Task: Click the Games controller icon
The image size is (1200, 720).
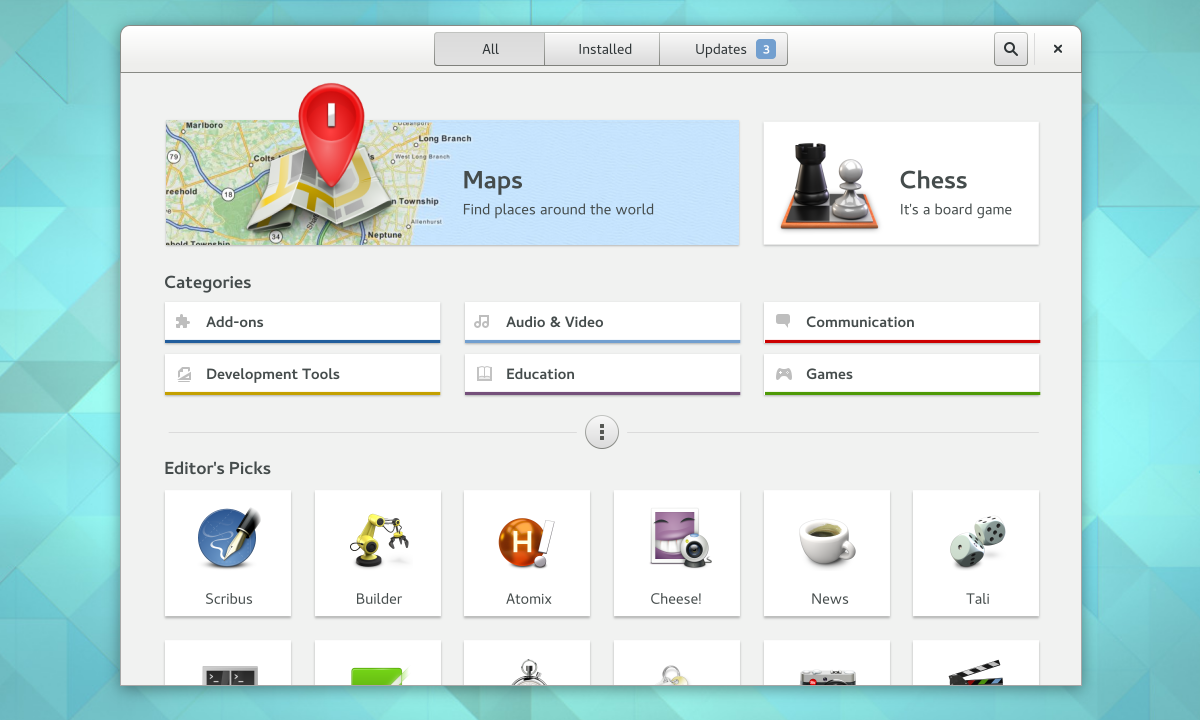Action: (784, 374)
